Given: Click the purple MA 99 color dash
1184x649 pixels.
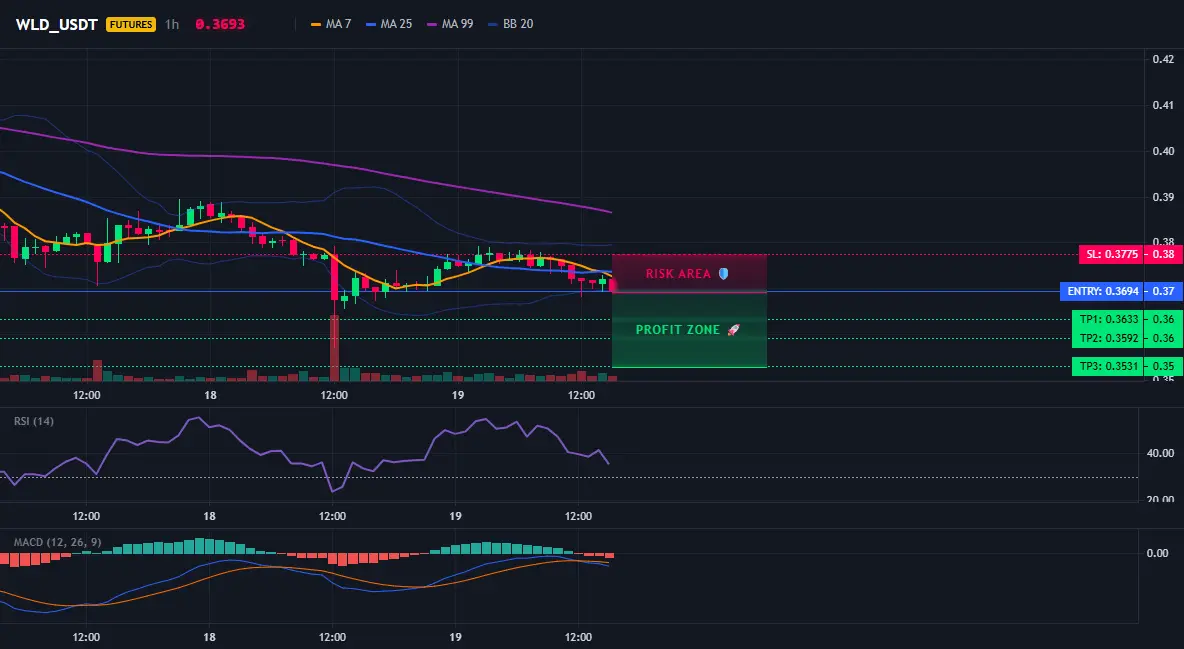Looking at the screenshot, I should pos(432,24).
